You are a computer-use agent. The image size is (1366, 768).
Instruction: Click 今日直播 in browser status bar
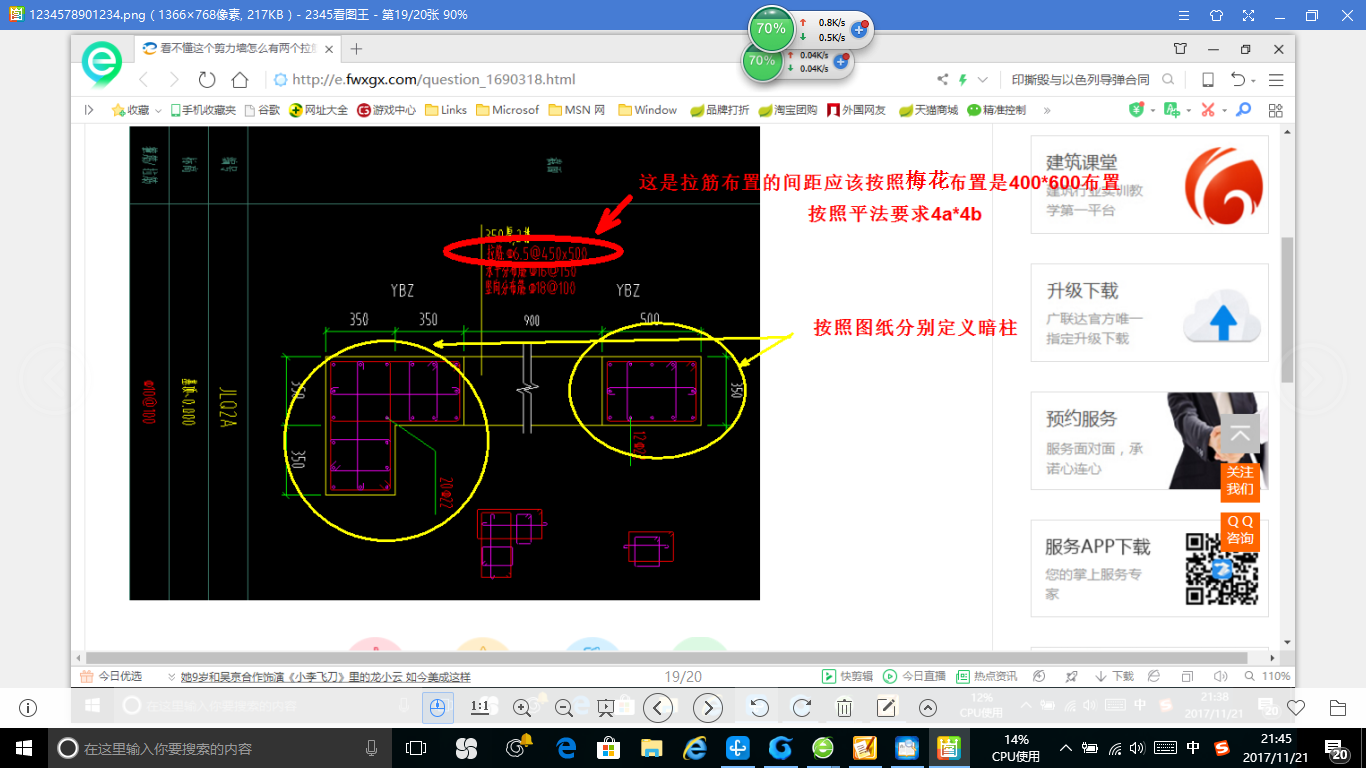(915, 676)
